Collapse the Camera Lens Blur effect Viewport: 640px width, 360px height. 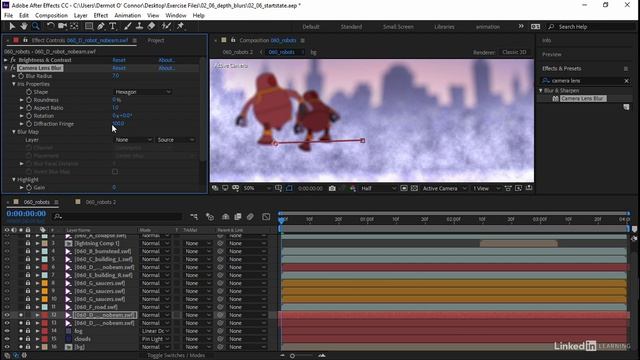point(6,68)
